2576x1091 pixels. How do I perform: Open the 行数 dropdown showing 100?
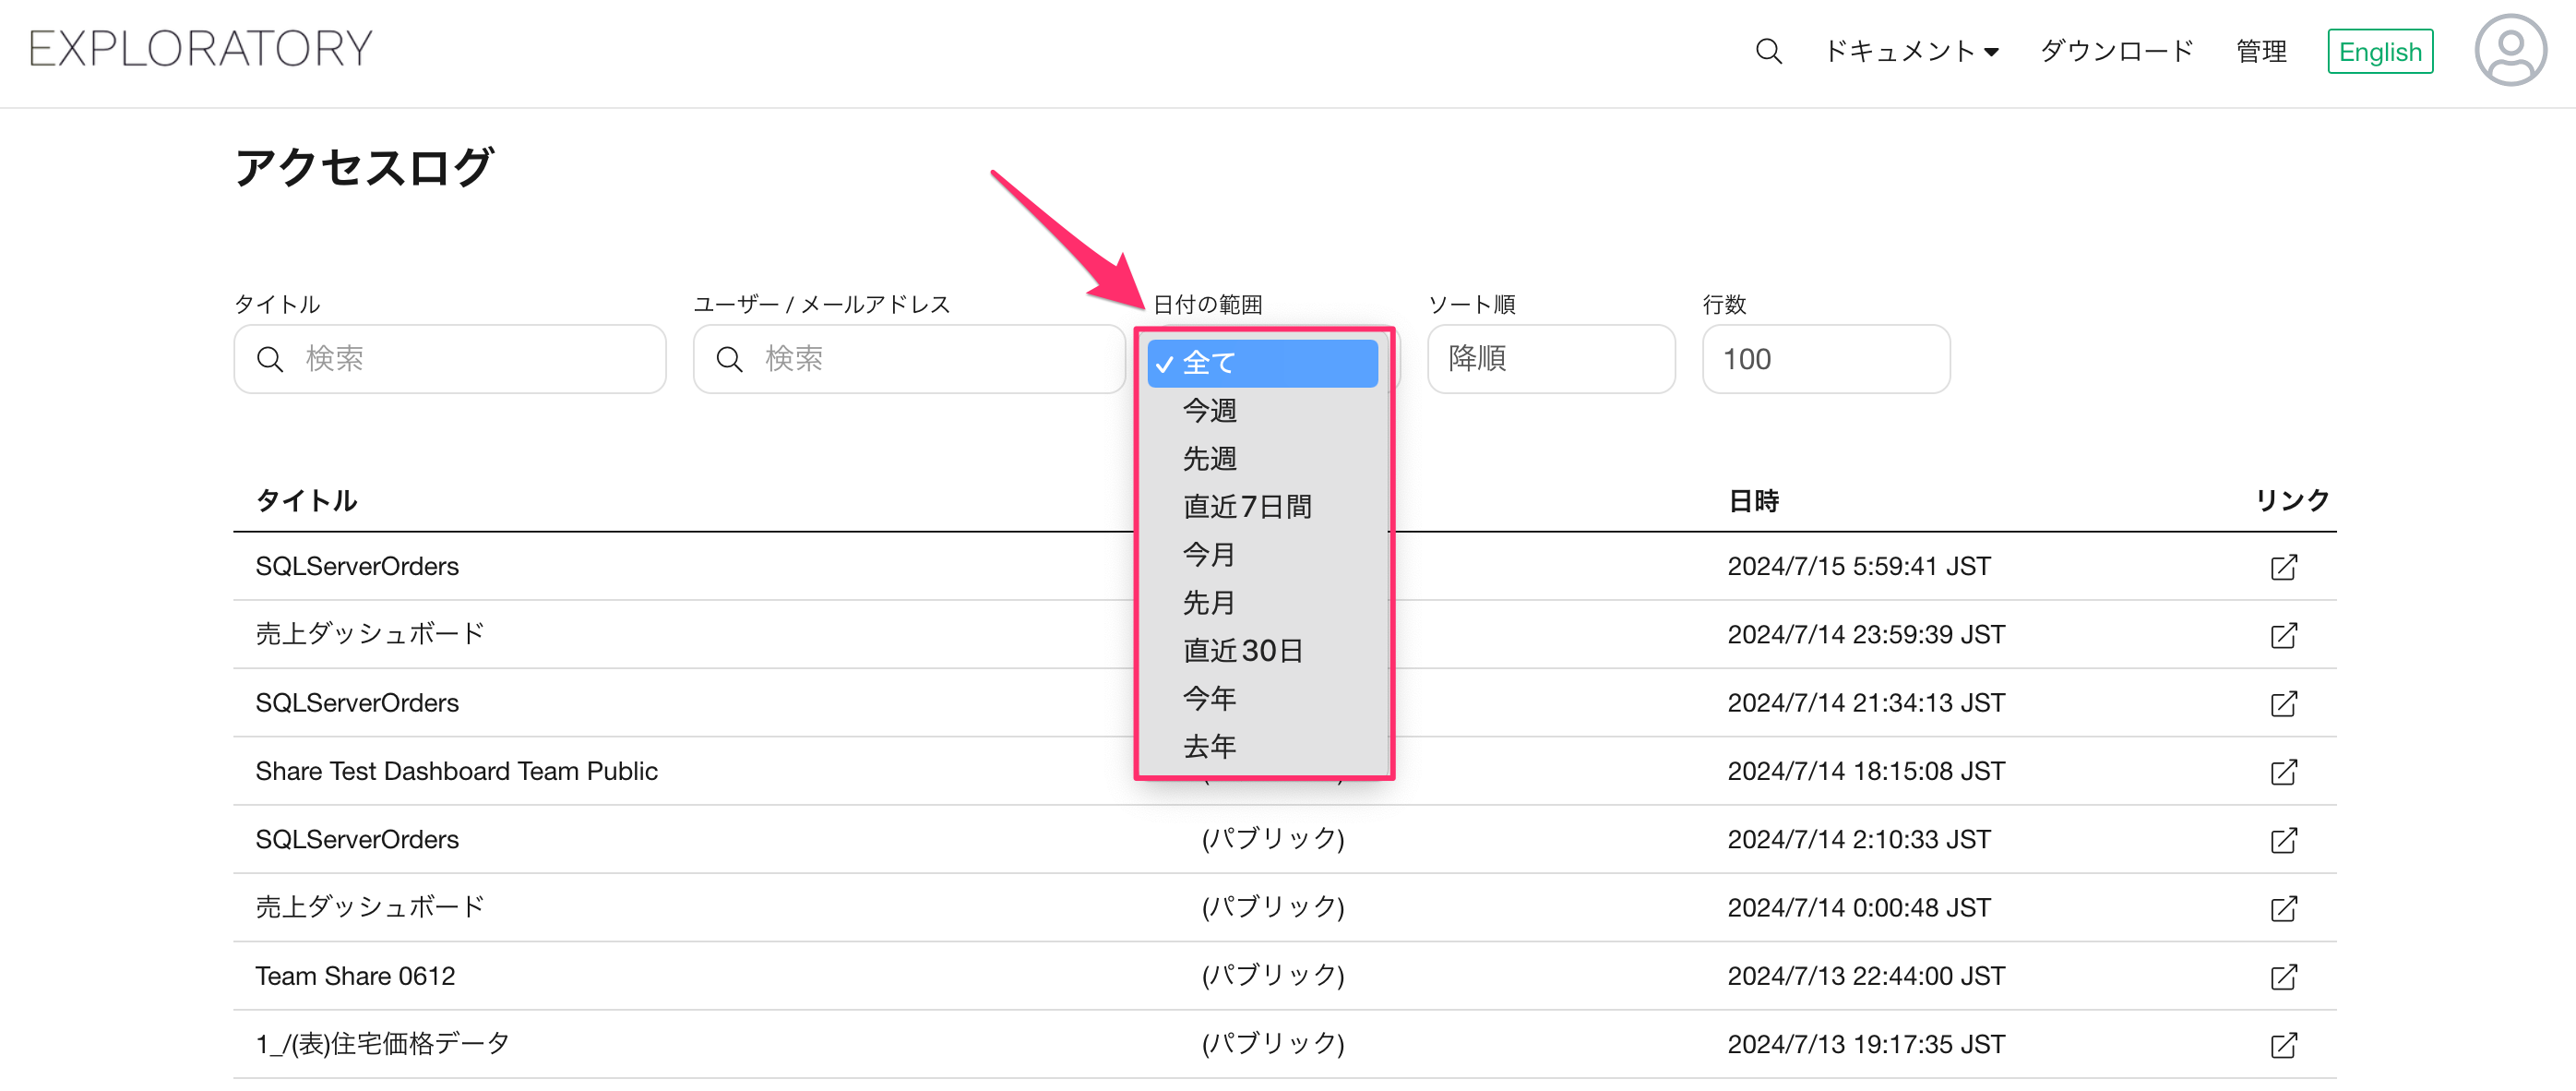pyautogui.click(x=1825, y=358)
